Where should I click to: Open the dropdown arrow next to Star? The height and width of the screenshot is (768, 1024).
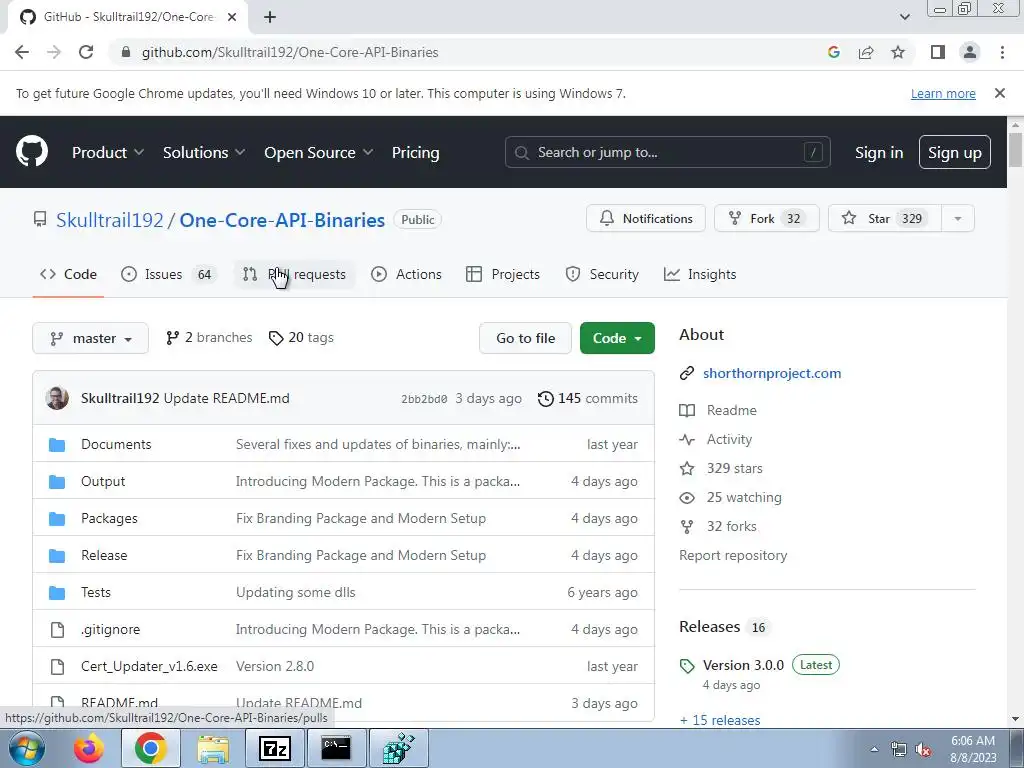point(957,218)
